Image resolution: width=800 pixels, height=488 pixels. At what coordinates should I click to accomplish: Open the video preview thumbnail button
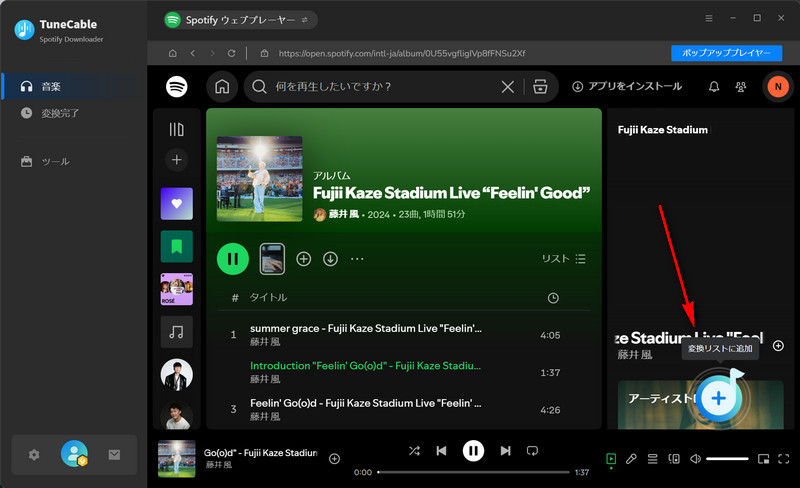coord(272,259)
